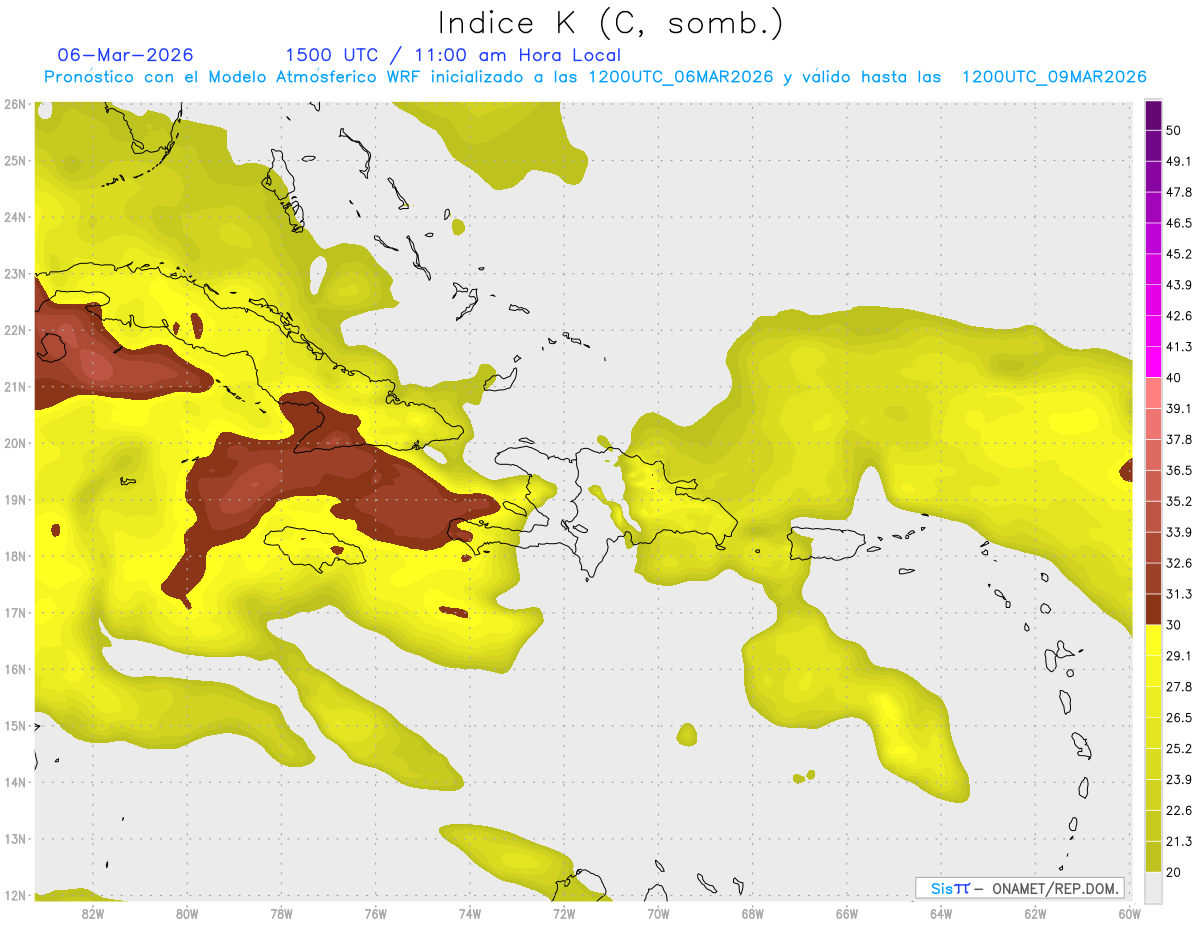Select the colorbar label '25.2'
Screen dimensions: 1200x927
(x=1179, y=749)
